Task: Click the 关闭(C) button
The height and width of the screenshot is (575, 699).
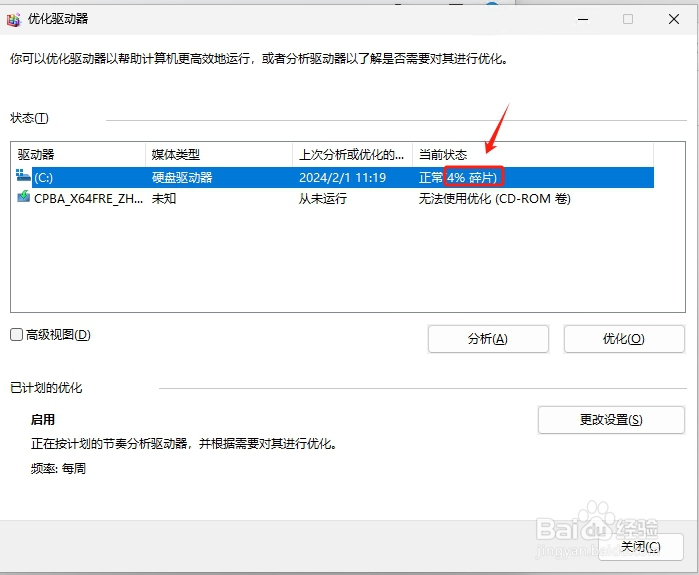Action: (x=641, y=547)
